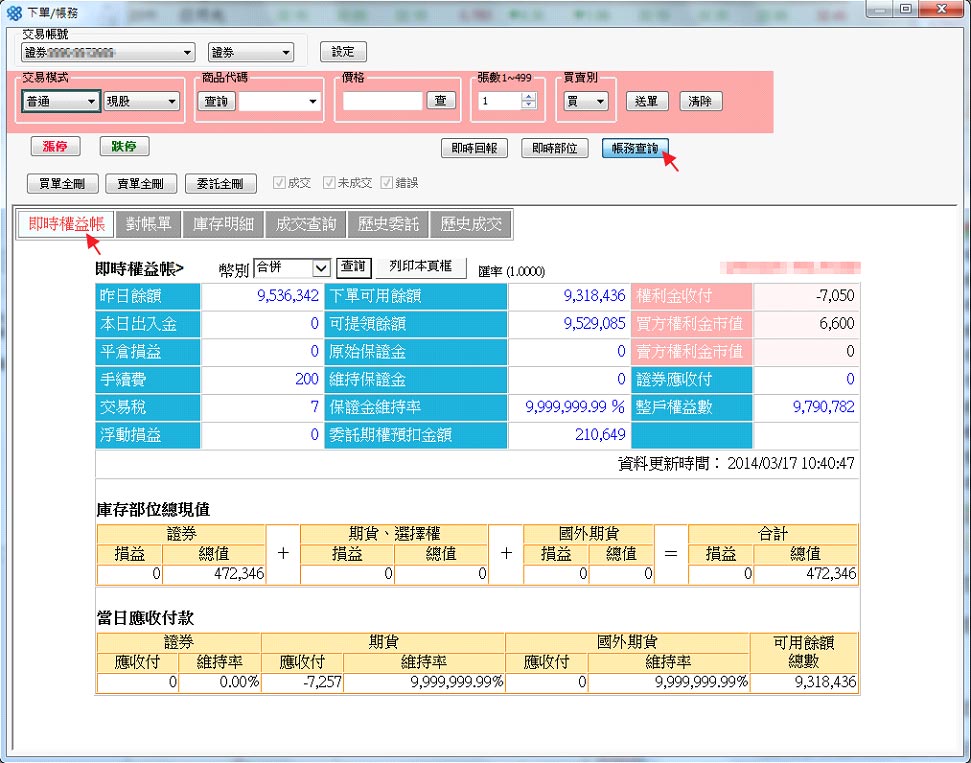Screen dimensions: 971x763
Task: Click the red 漲停 limit-up button
Action: point(55,147)
